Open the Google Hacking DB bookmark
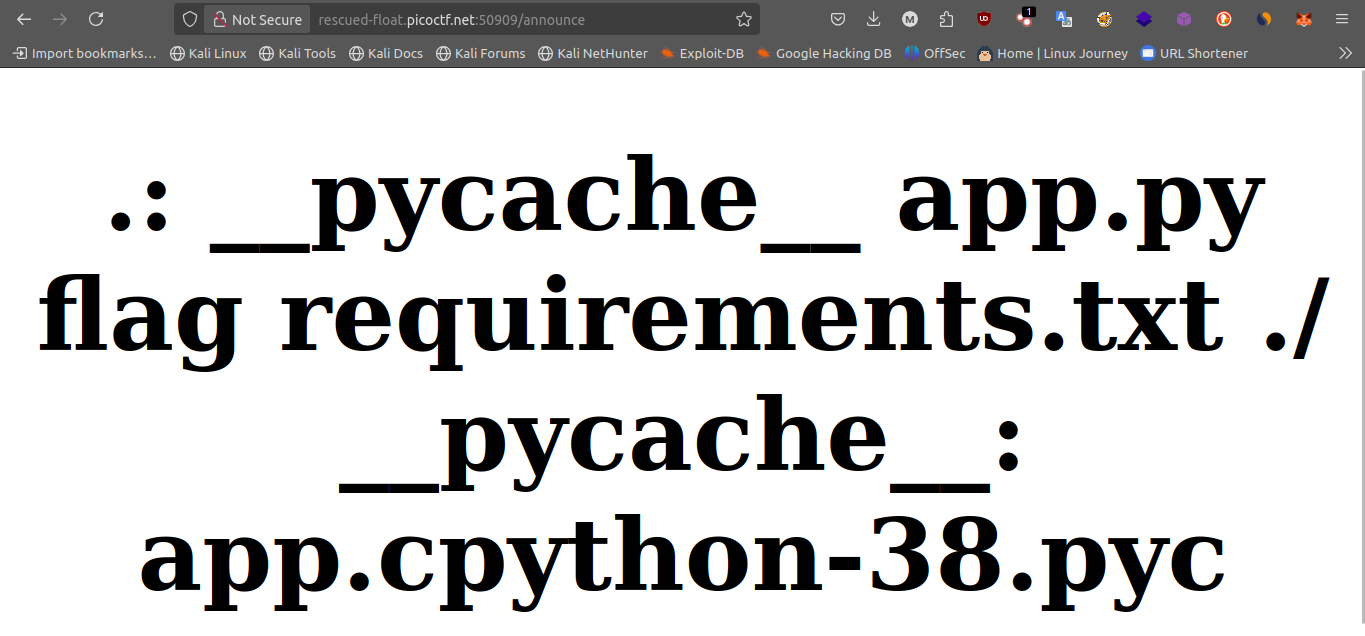1365x636 pixels. click(824, 53)
